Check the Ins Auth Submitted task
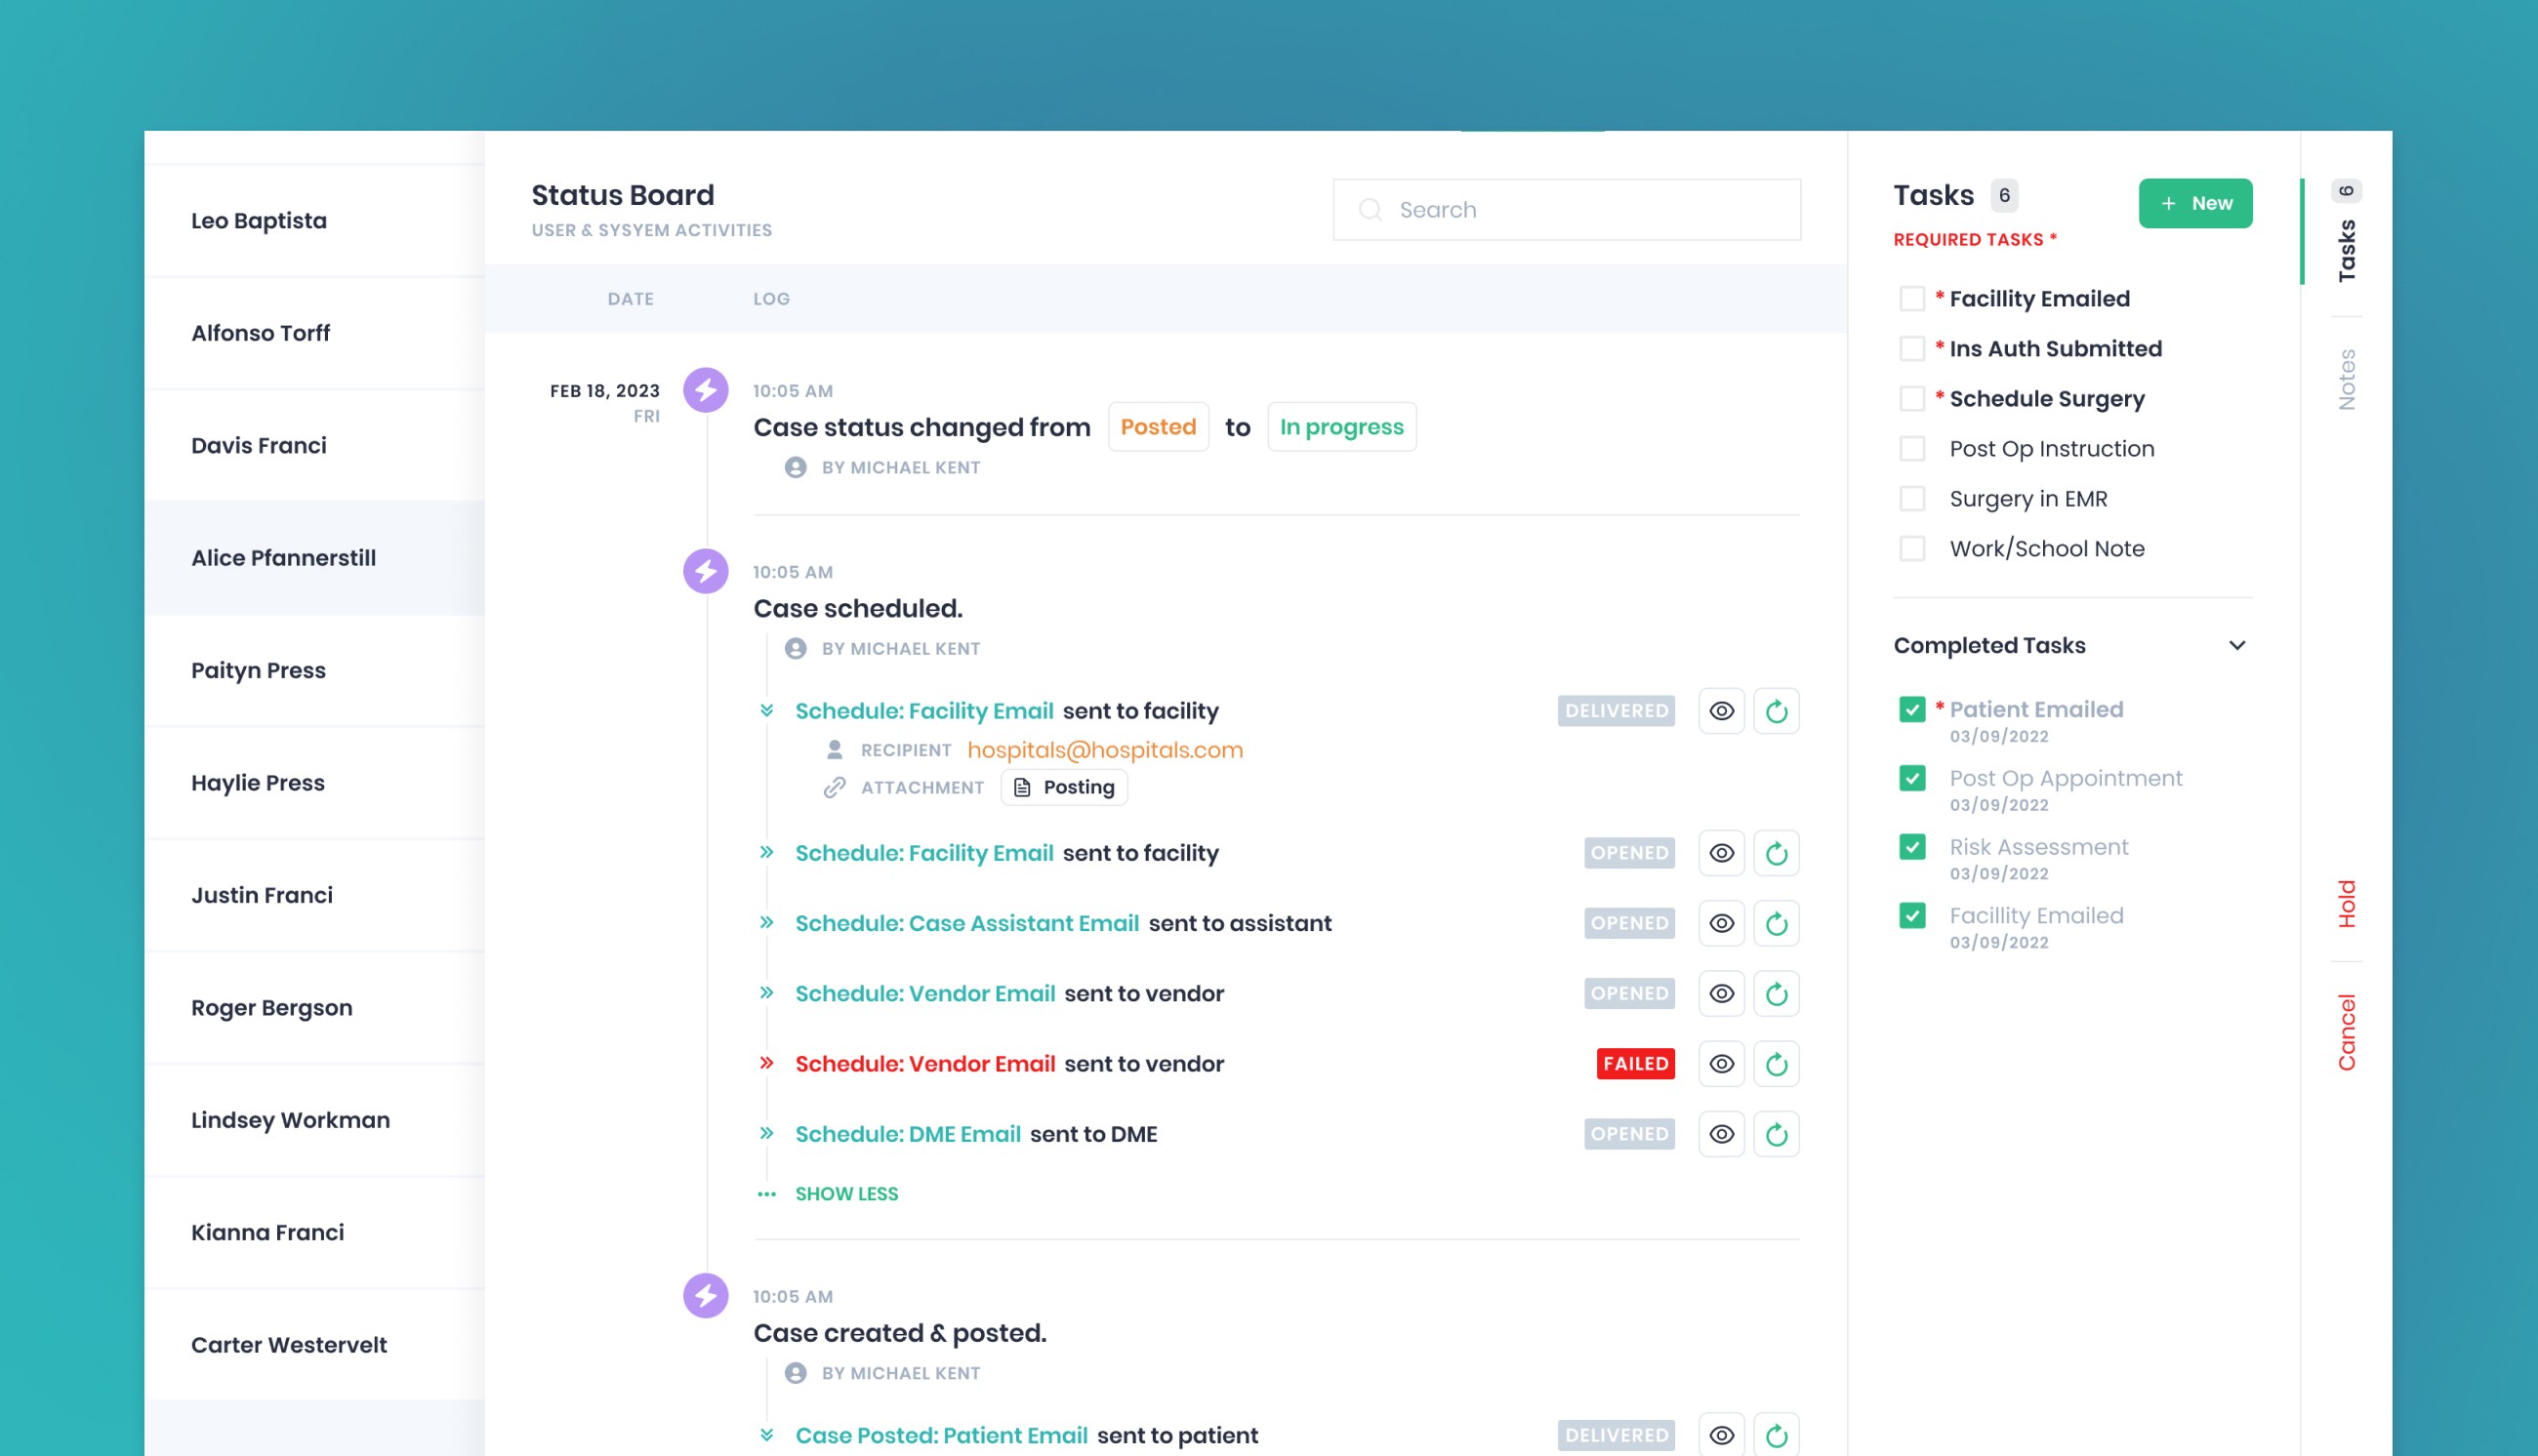This screenshot has width=2538, height=1456. click(1912, 349)
